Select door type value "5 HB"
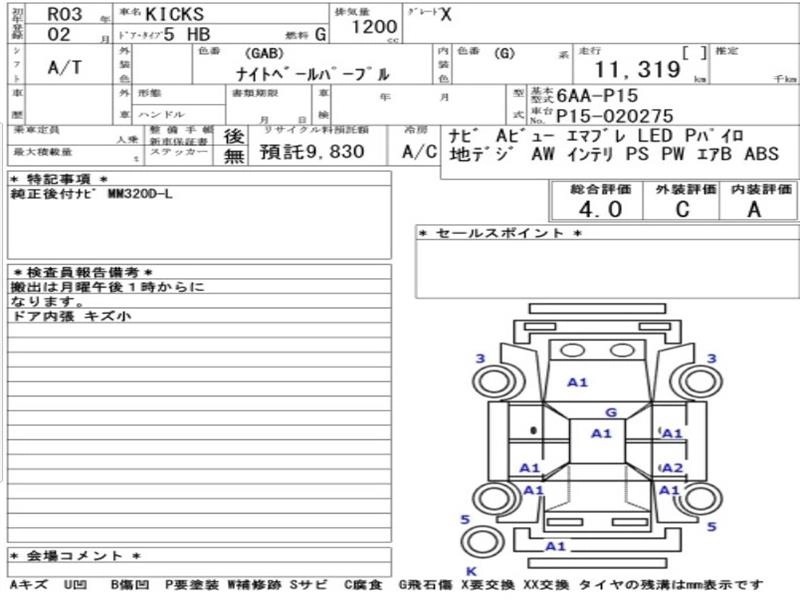Image resolution: width=800 pixels, height=600 pixels. click(187, 34)
